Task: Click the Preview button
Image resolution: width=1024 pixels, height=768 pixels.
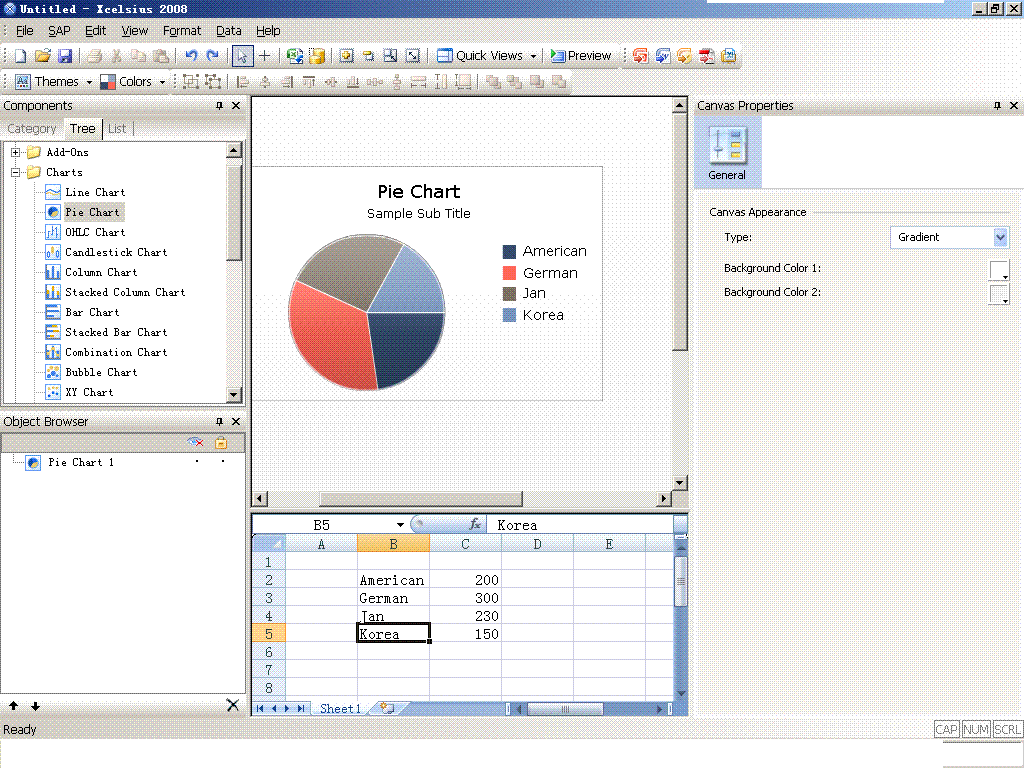Action: pos(581,56)
